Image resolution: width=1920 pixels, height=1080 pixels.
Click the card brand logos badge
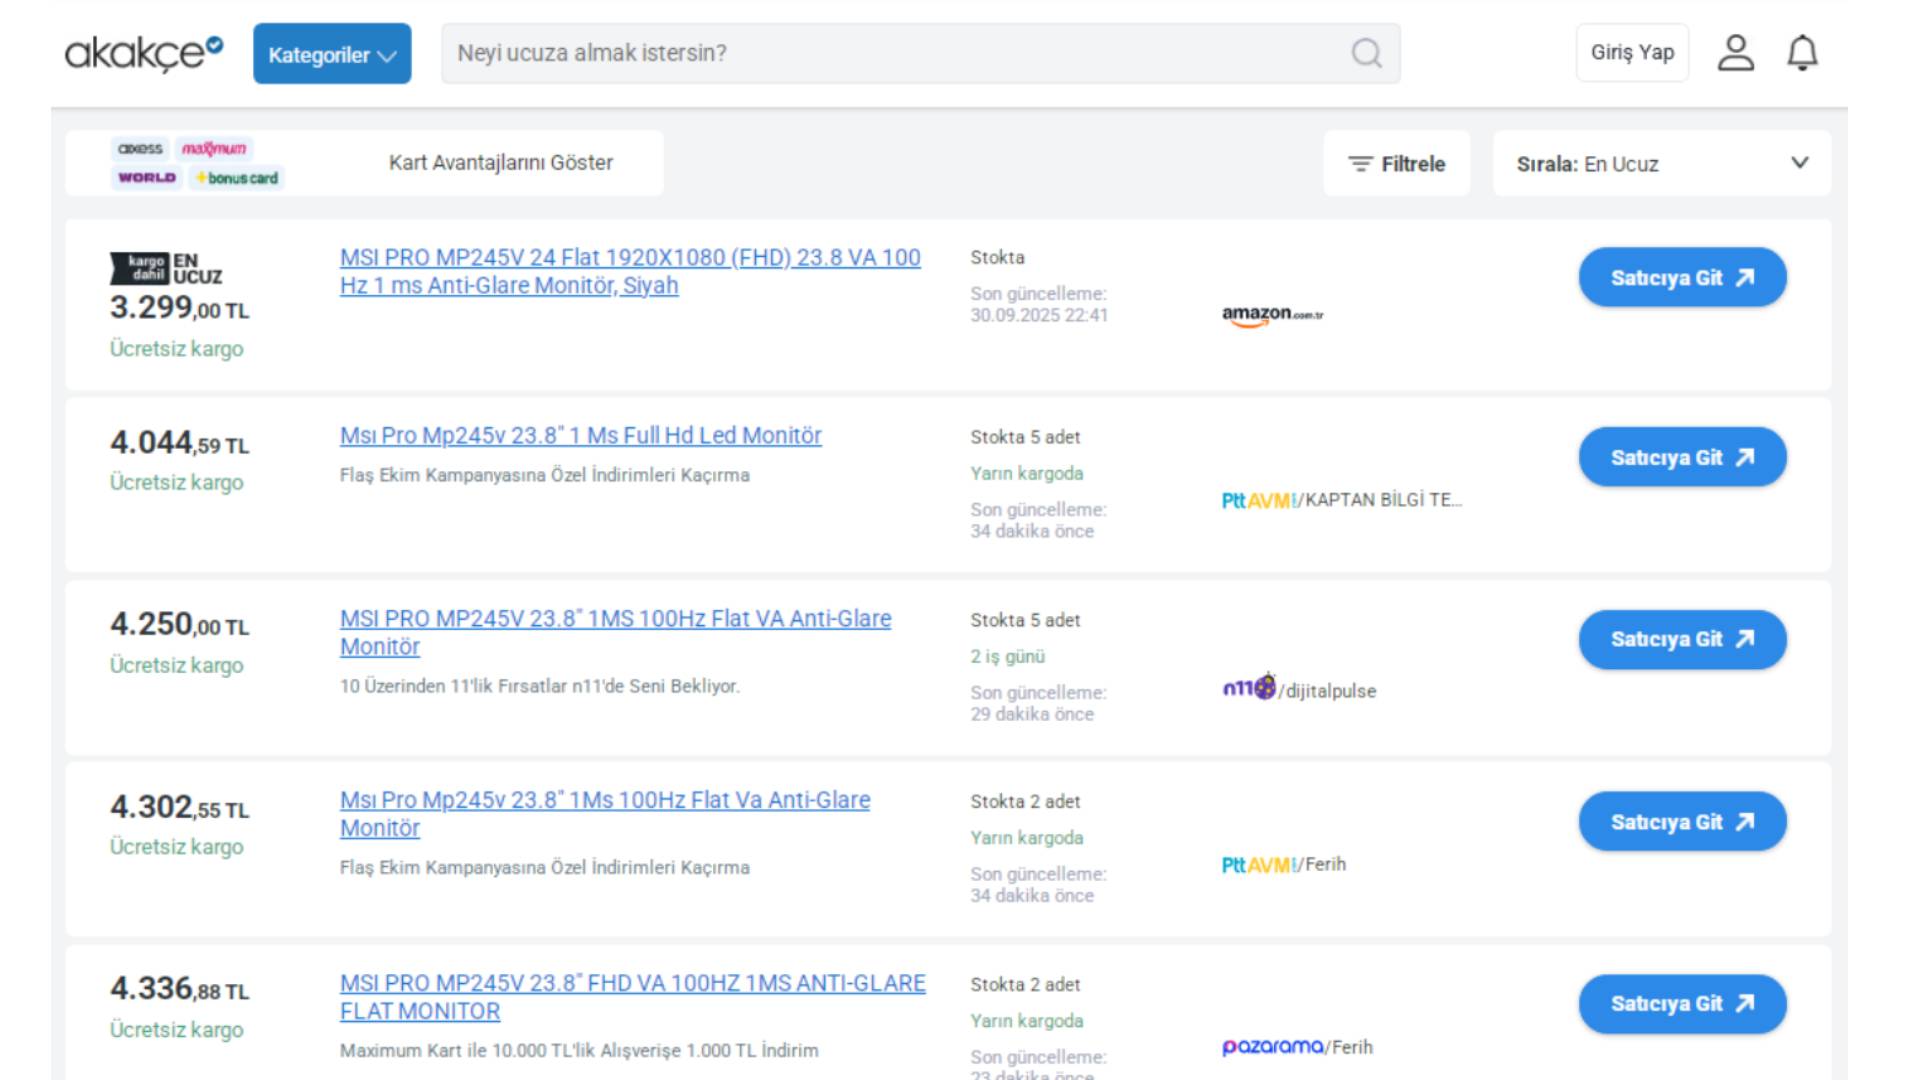pos(197,163)
